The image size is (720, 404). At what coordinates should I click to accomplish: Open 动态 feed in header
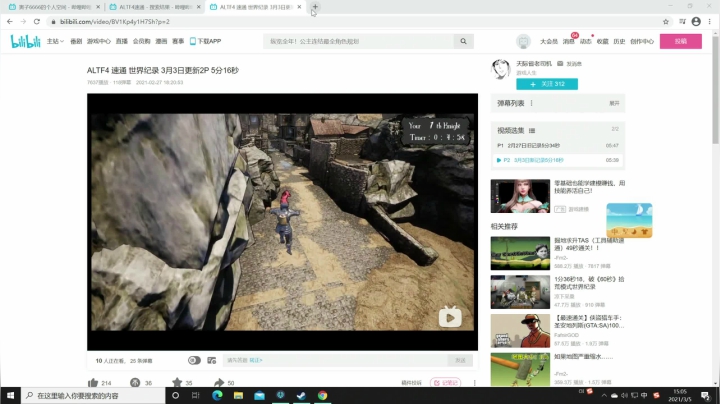tap(585, 41)
